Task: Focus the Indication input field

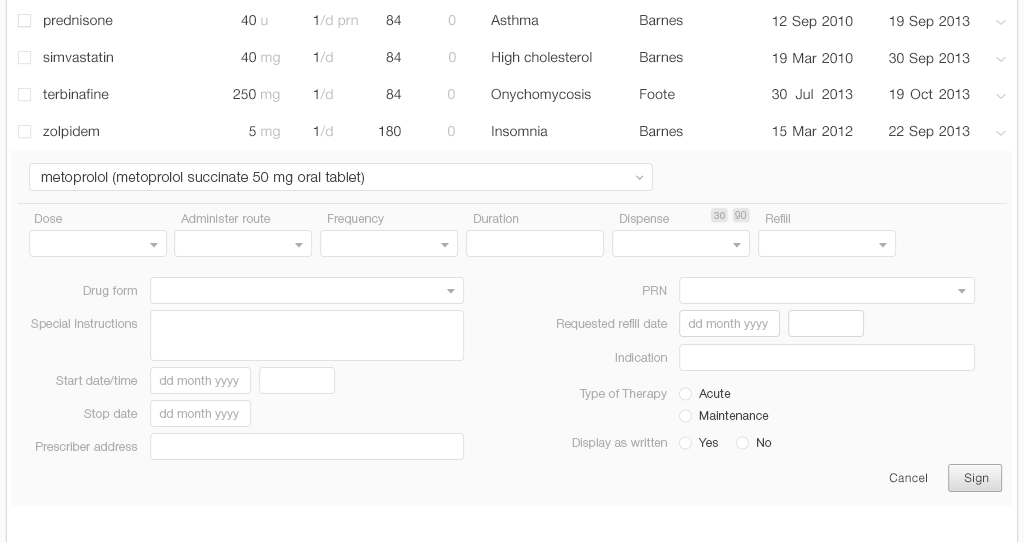Action: pyautogui.click(x=826, y=358)
